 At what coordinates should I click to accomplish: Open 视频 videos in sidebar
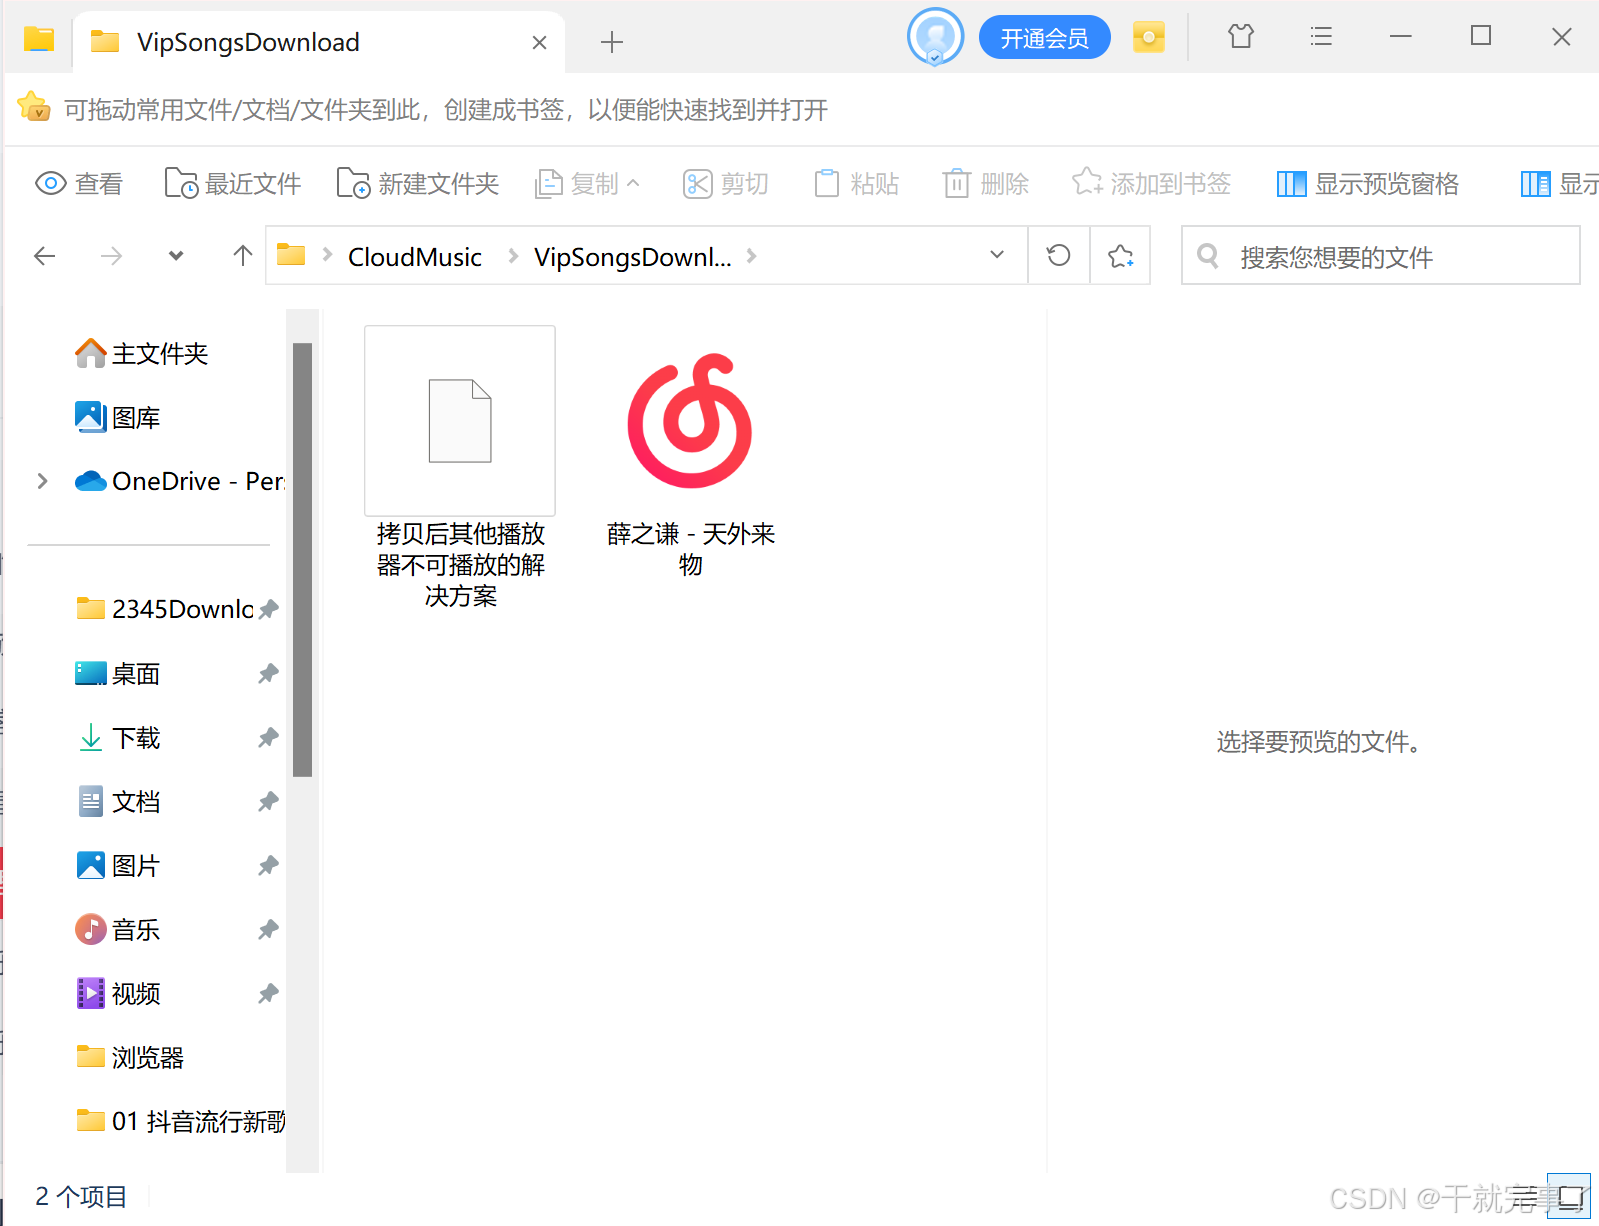(118, 993)
